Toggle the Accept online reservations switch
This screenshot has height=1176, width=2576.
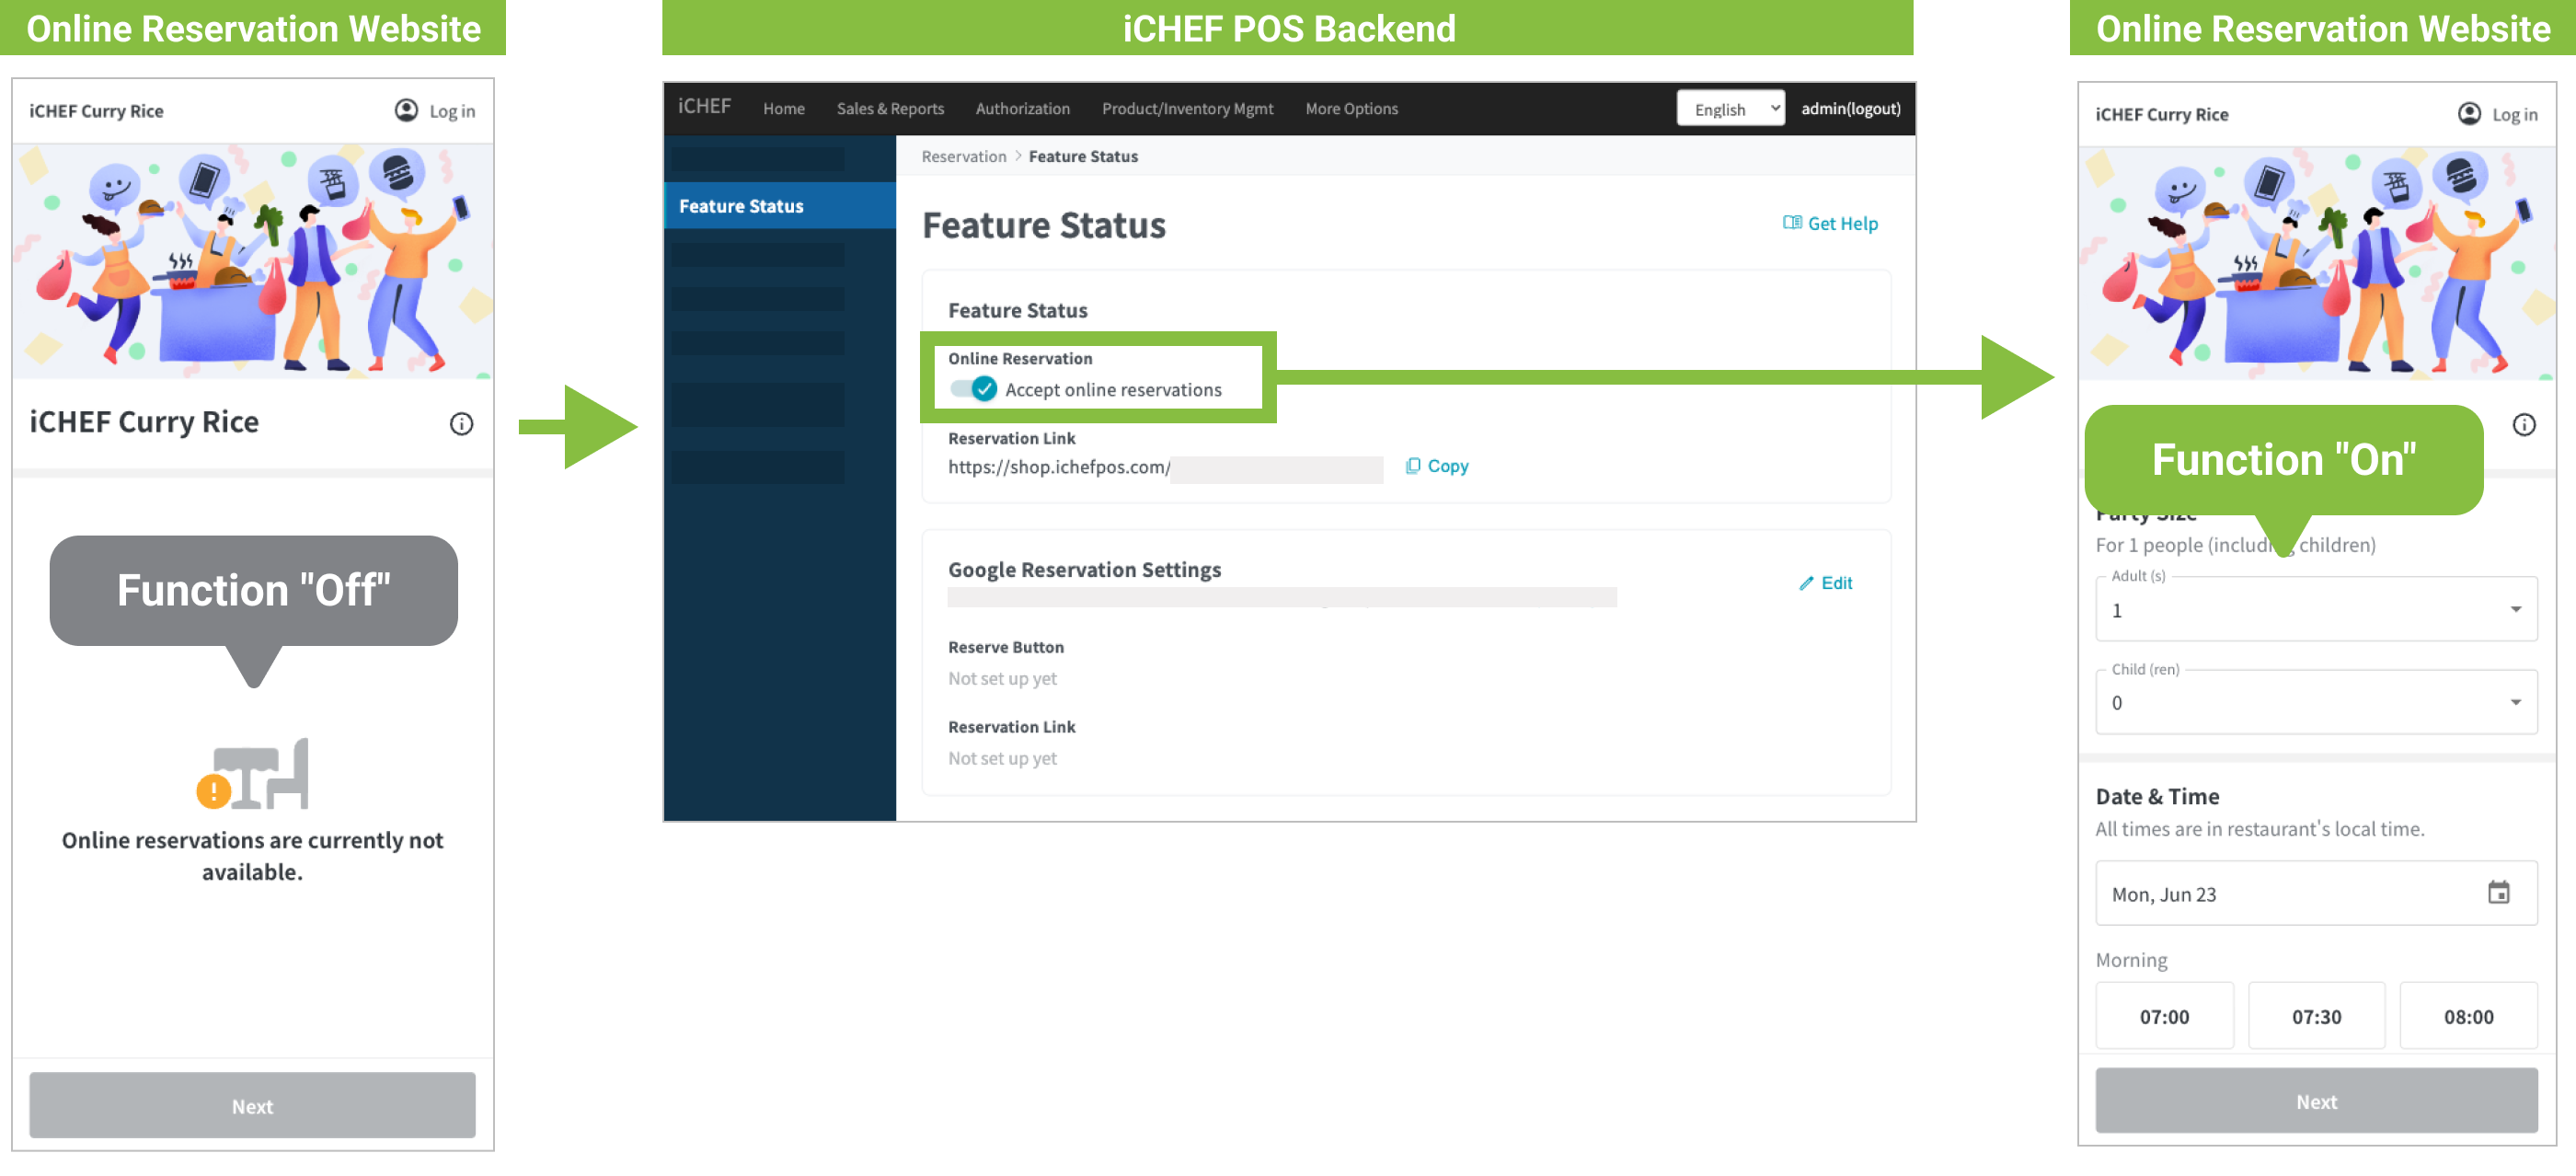coord(973,389)
